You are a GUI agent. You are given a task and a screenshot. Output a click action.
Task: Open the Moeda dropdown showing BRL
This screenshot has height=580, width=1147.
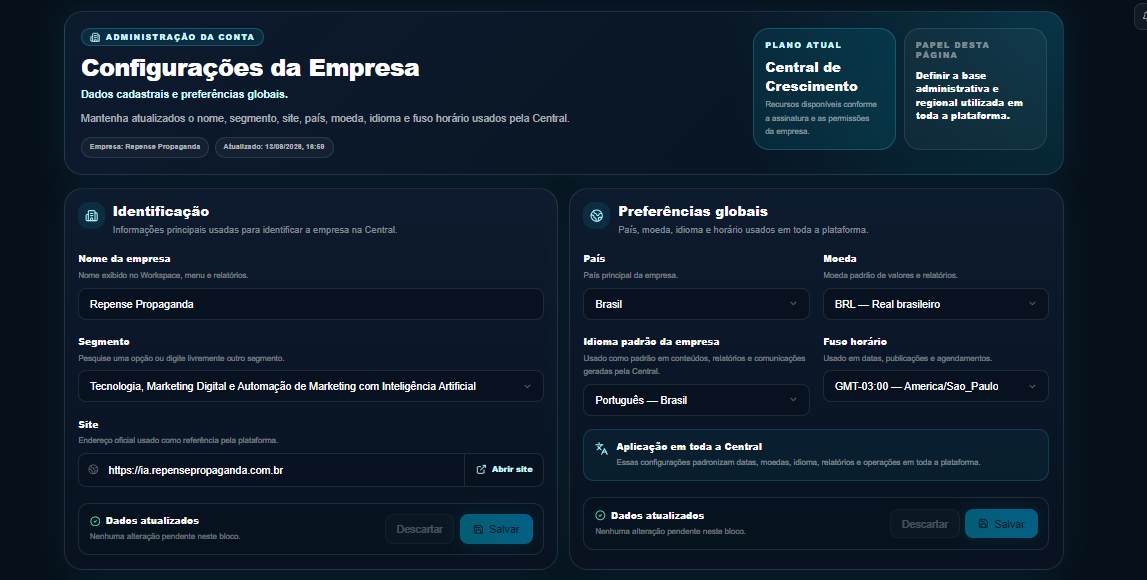click(x=936, y=304)
